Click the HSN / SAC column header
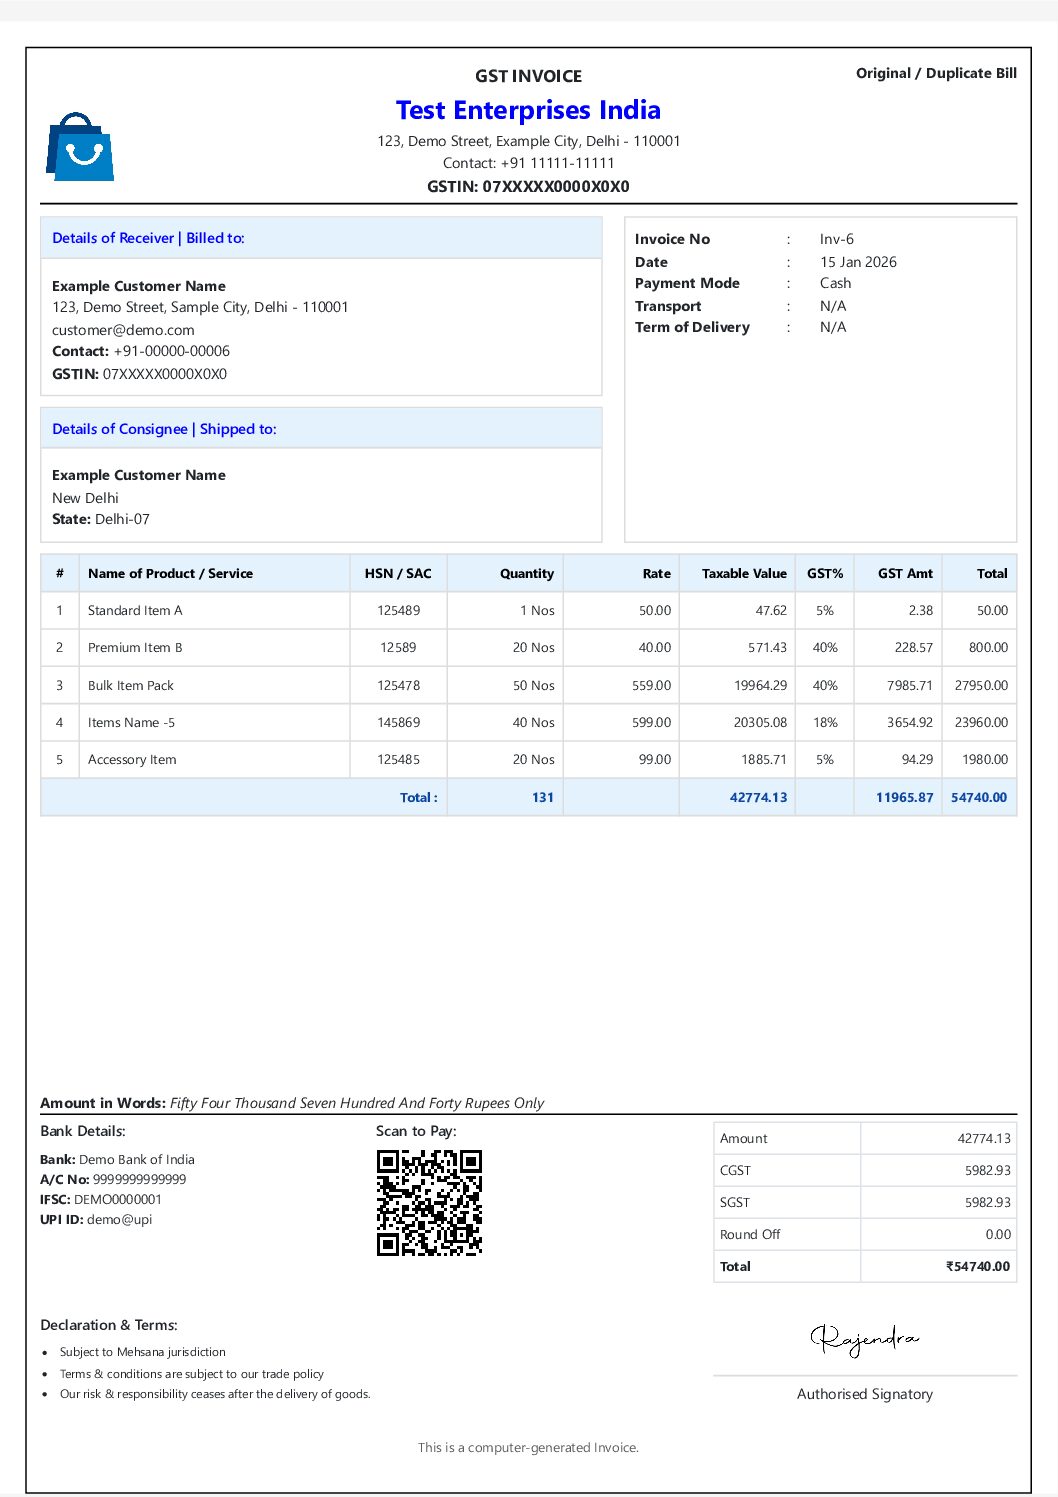 click(x=398, y=574)
